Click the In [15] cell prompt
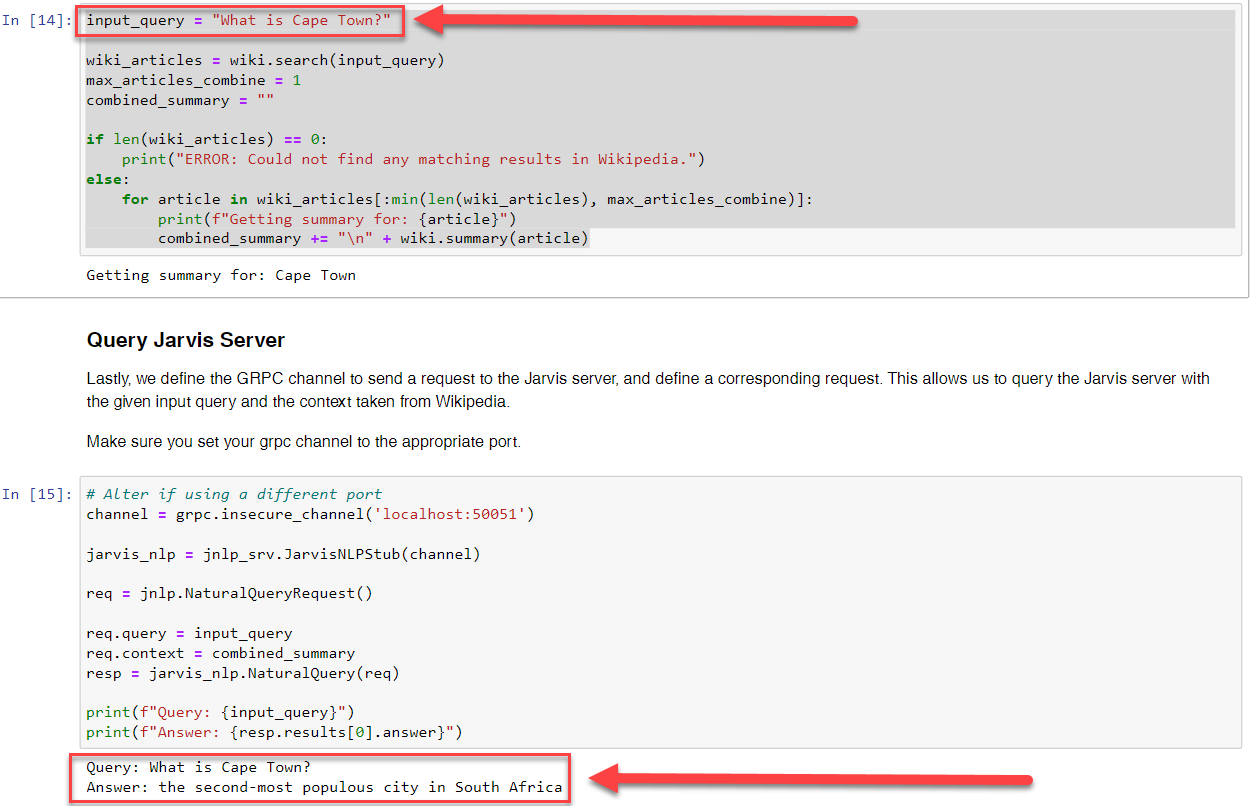 coord(37,494)
